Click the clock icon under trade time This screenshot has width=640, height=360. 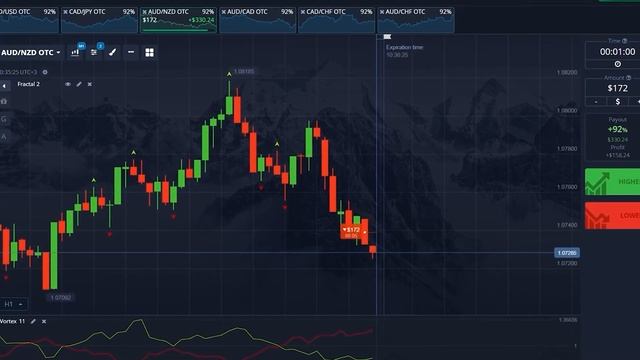[618, 64]
